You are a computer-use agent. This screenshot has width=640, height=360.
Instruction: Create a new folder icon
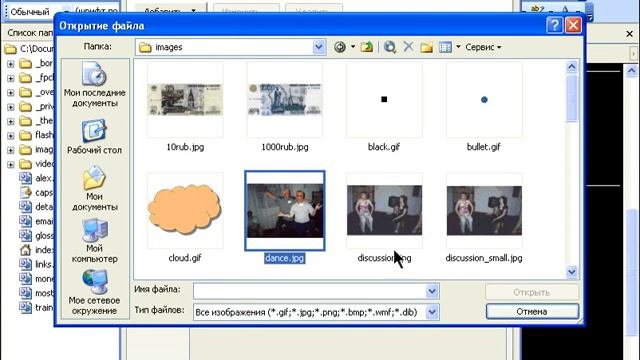pos(426,47)
